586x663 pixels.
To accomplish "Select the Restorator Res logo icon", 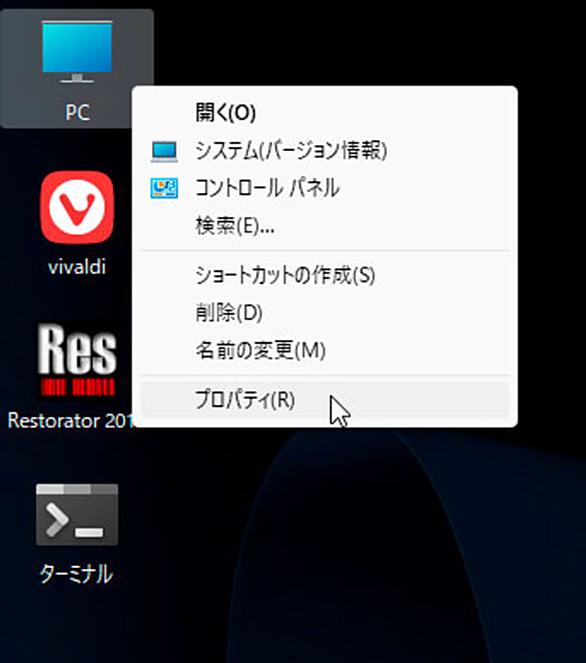I will pos(77,359).
